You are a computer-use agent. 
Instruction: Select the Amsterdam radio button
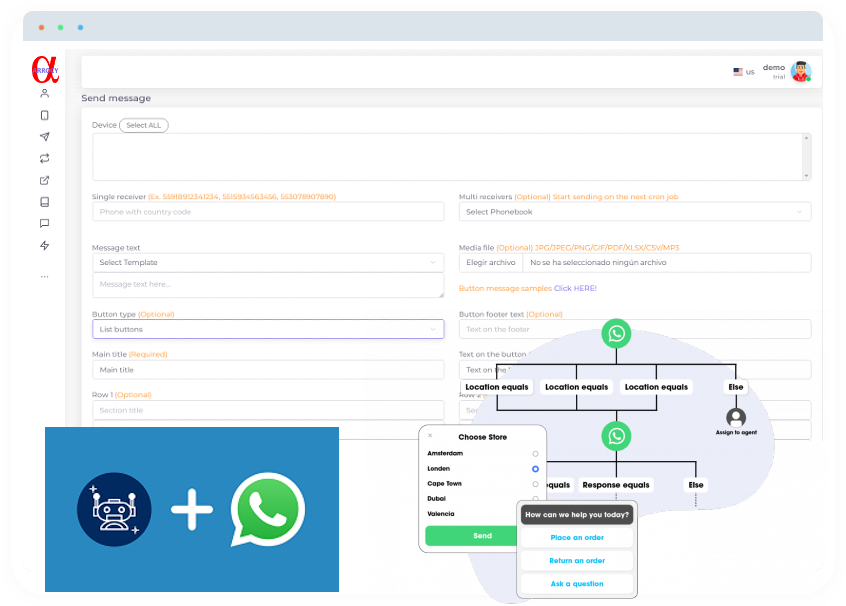click(x=535, y=454)
